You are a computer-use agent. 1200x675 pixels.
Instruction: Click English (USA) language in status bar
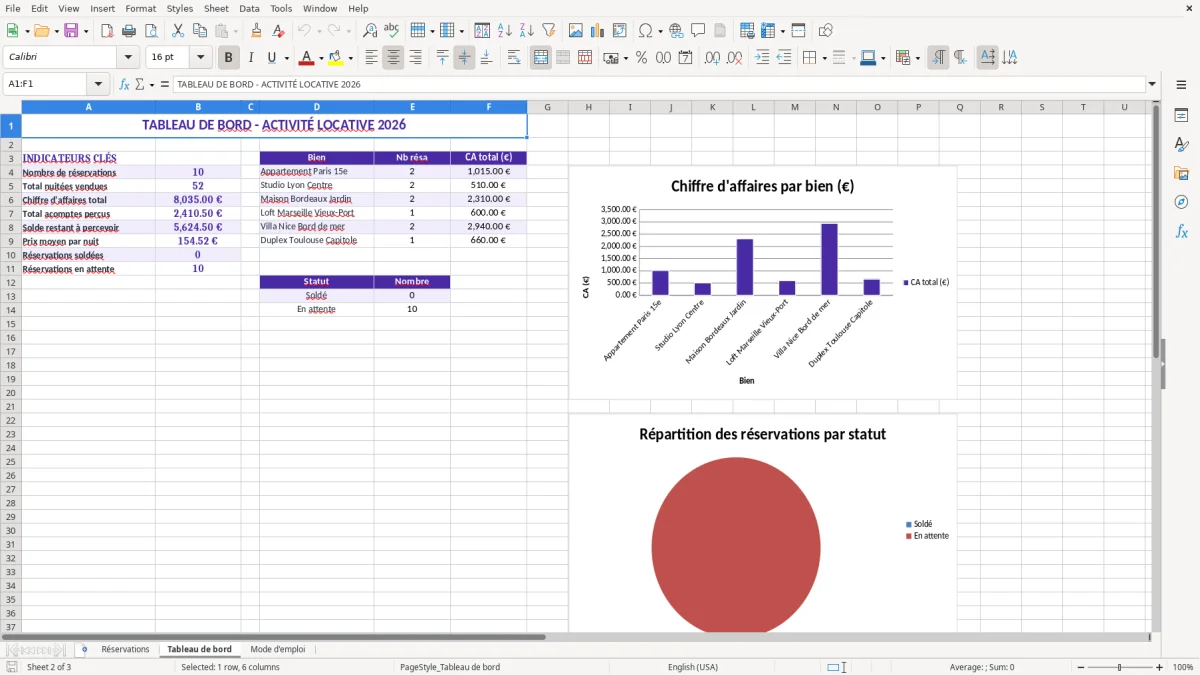tap(693, 667)
